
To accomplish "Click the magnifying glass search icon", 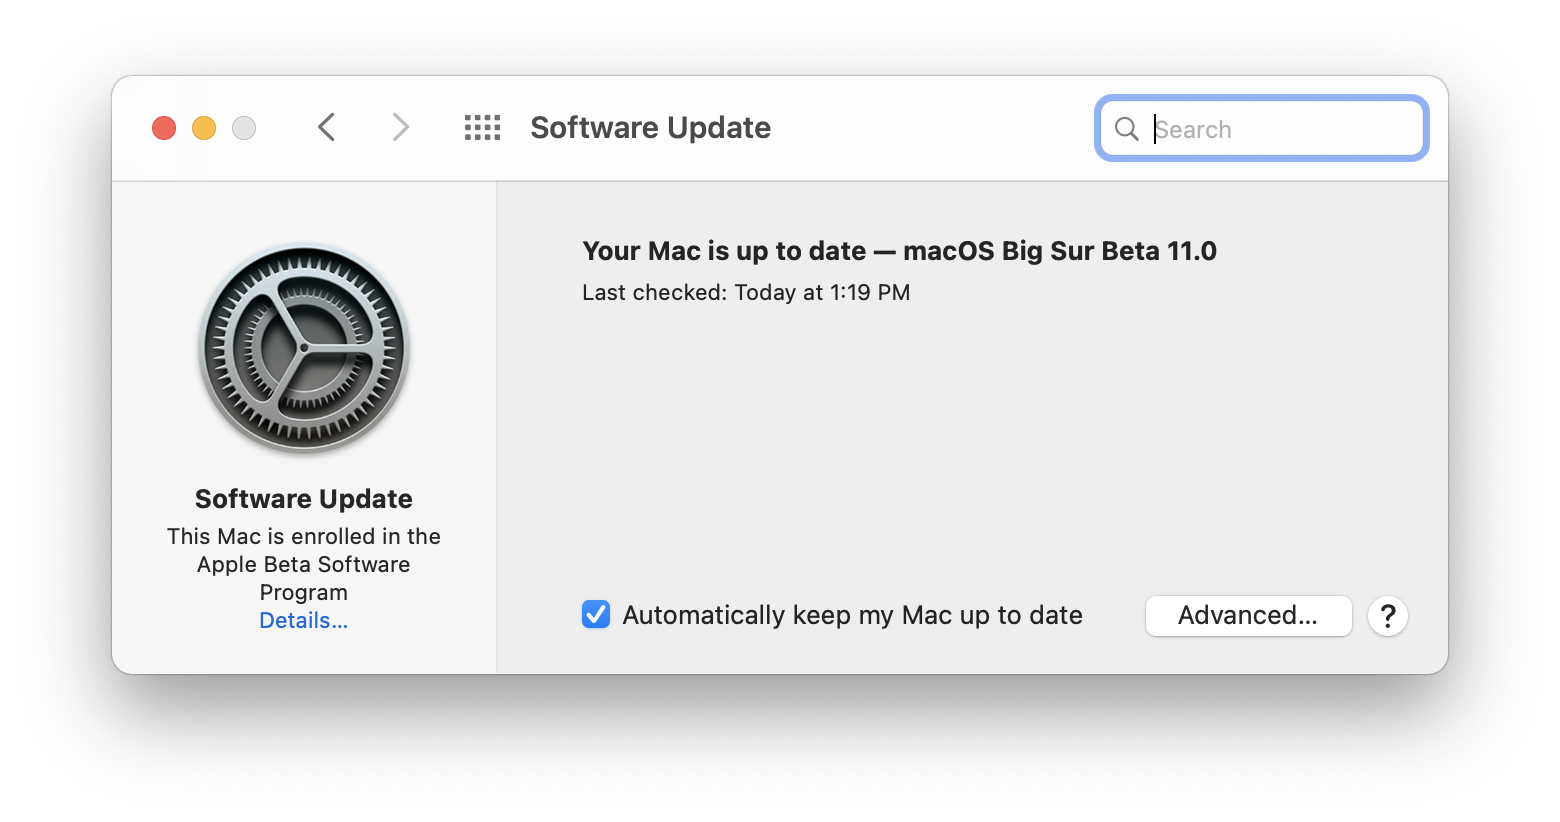I will click(x=1126, y=129).
